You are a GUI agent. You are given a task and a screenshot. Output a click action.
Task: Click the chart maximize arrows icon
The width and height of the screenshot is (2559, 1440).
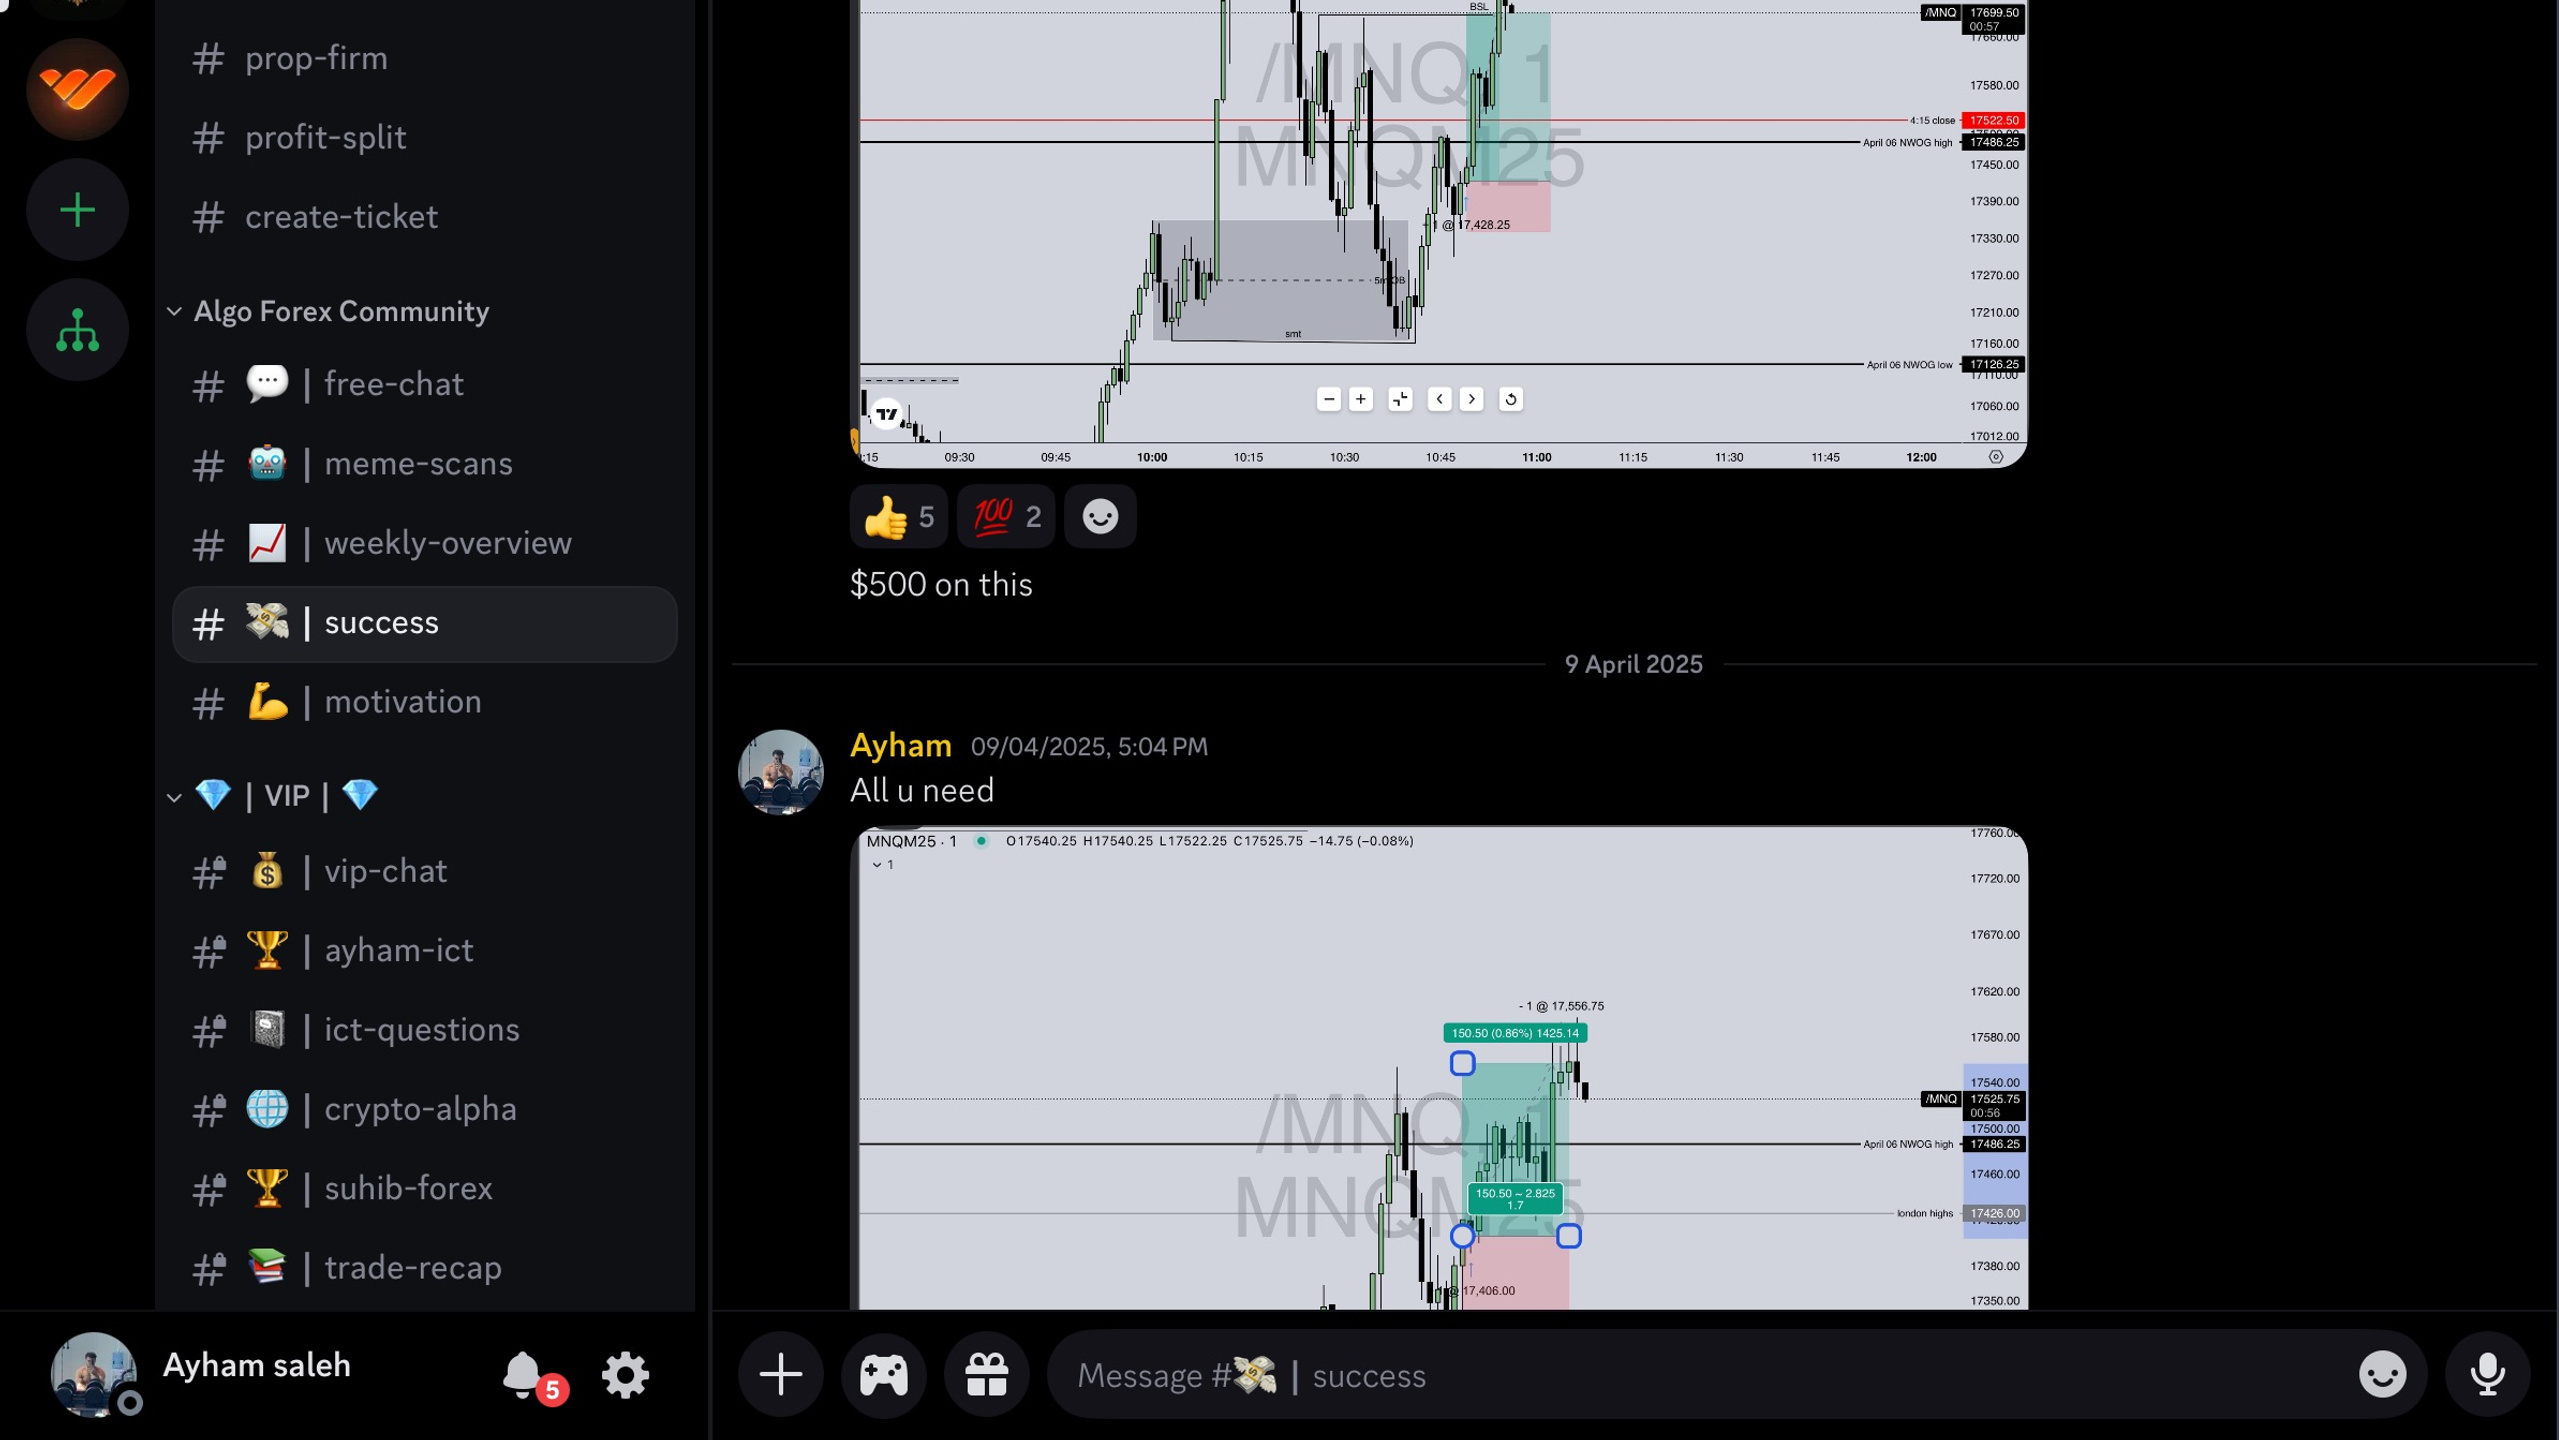(1400, 399)
